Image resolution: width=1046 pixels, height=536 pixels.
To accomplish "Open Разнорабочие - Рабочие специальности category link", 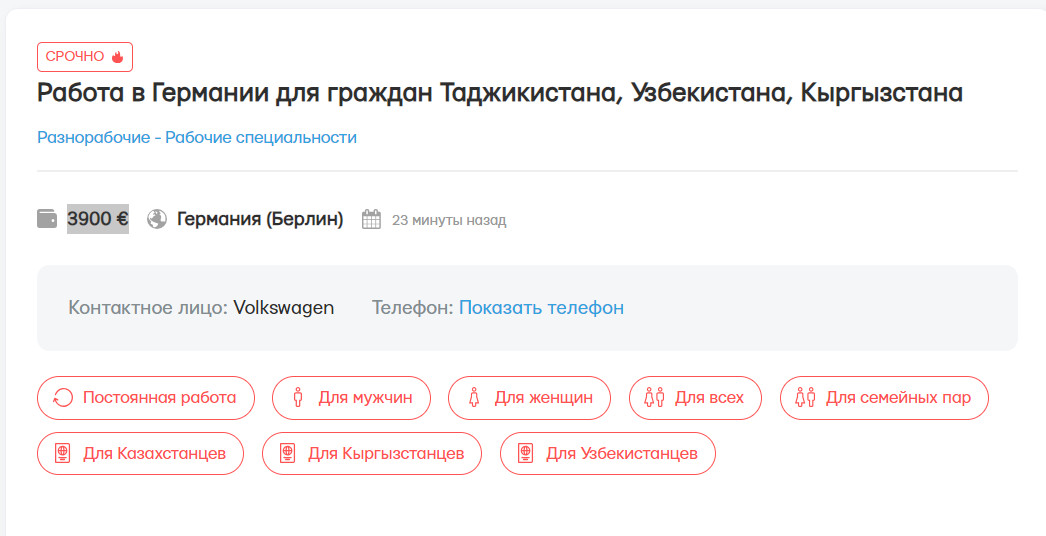I will click(197, 138).
